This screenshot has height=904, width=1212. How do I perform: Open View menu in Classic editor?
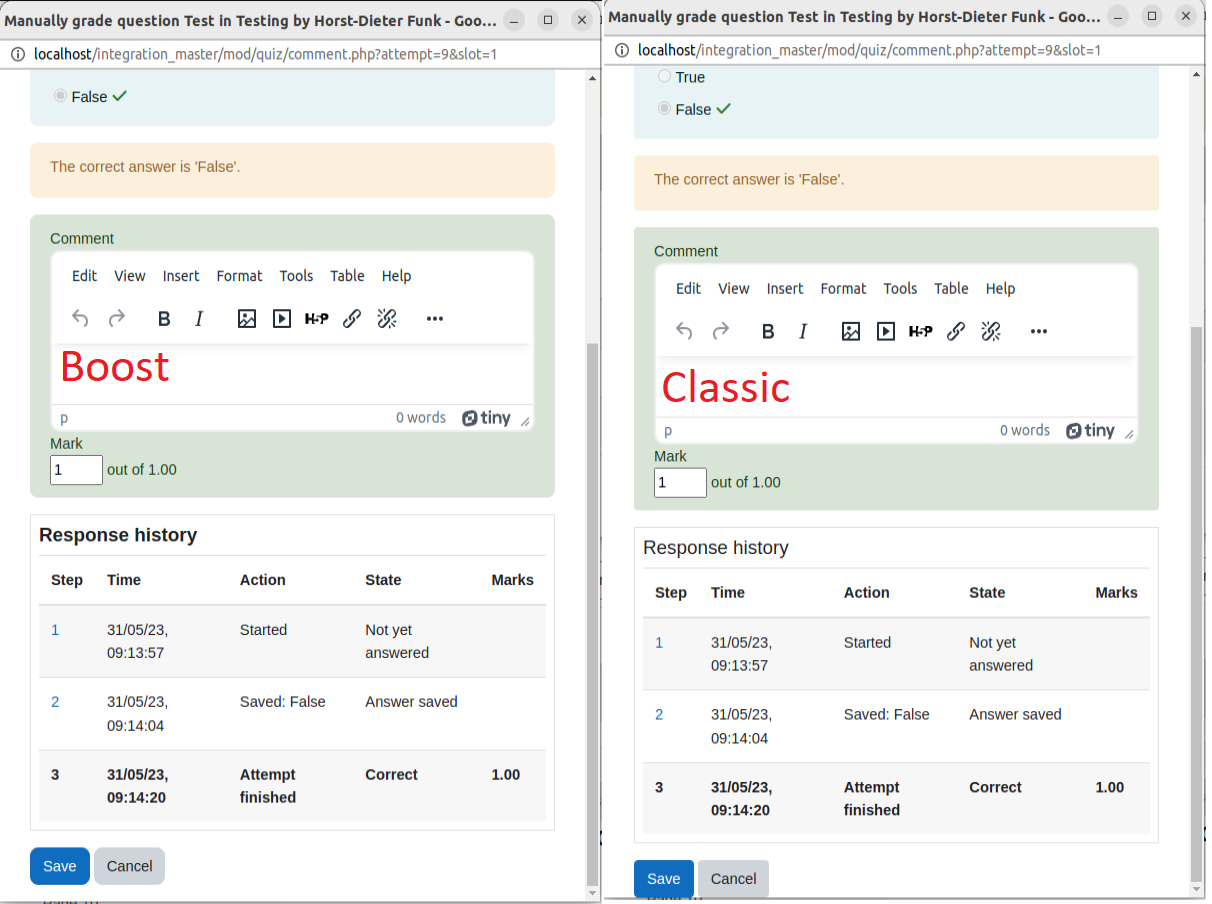pyautogui.click(x=734, y=289)
